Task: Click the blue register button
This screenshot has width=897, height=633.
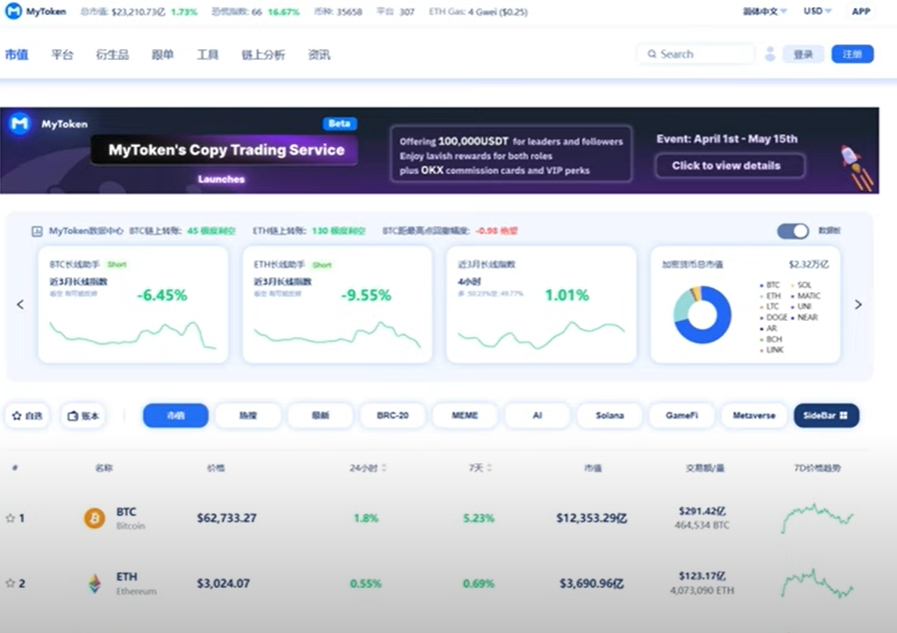Action: point(852,54)
